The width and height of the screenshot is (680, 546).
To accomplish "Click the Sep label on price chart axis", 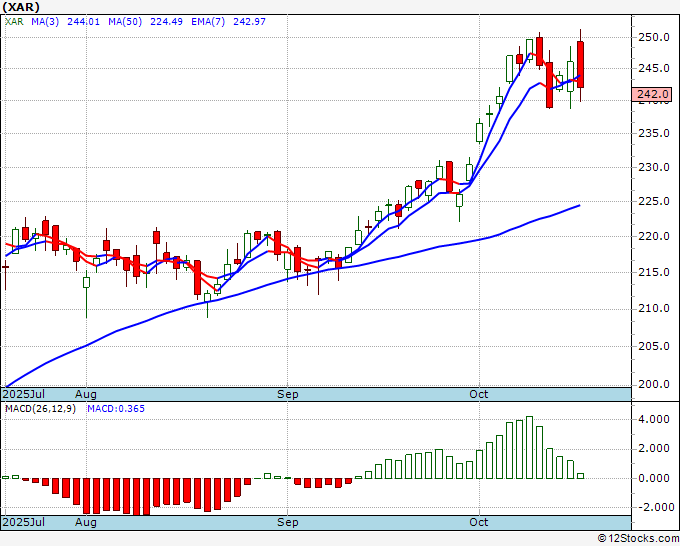I will 288,394.
